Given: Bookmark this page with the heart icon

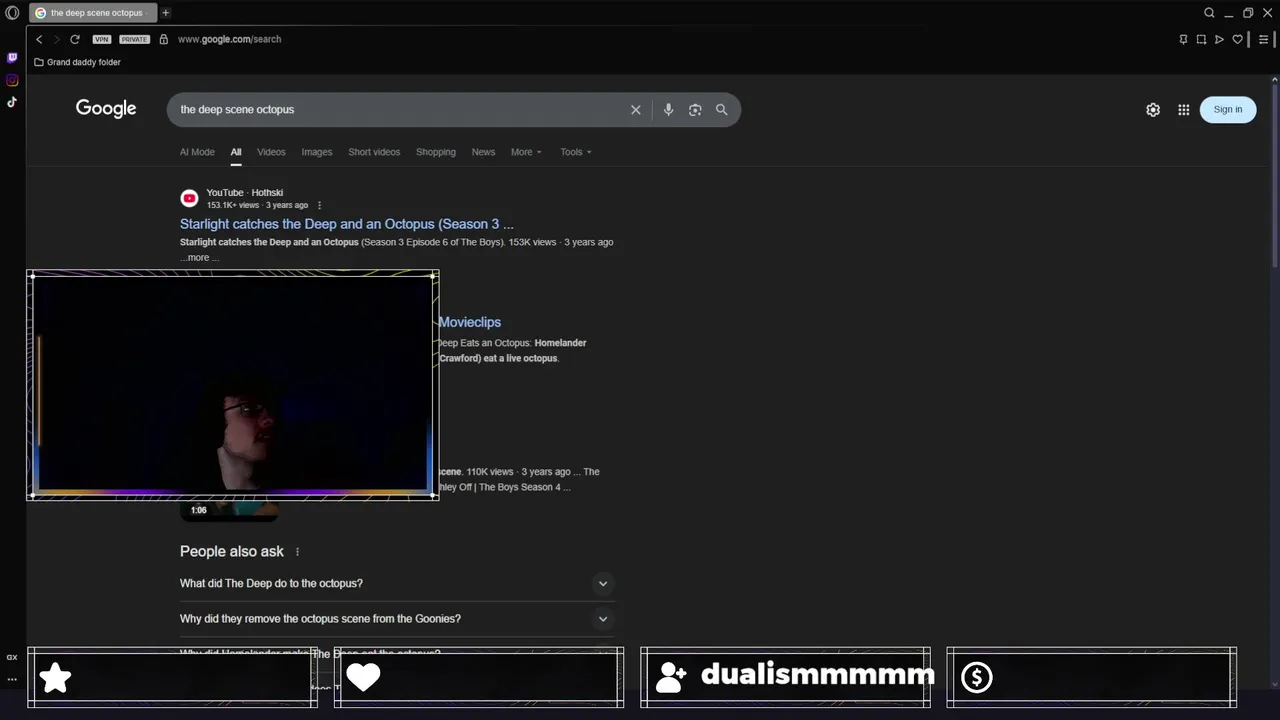Looking at the screenshot, I should point(1237,39).
